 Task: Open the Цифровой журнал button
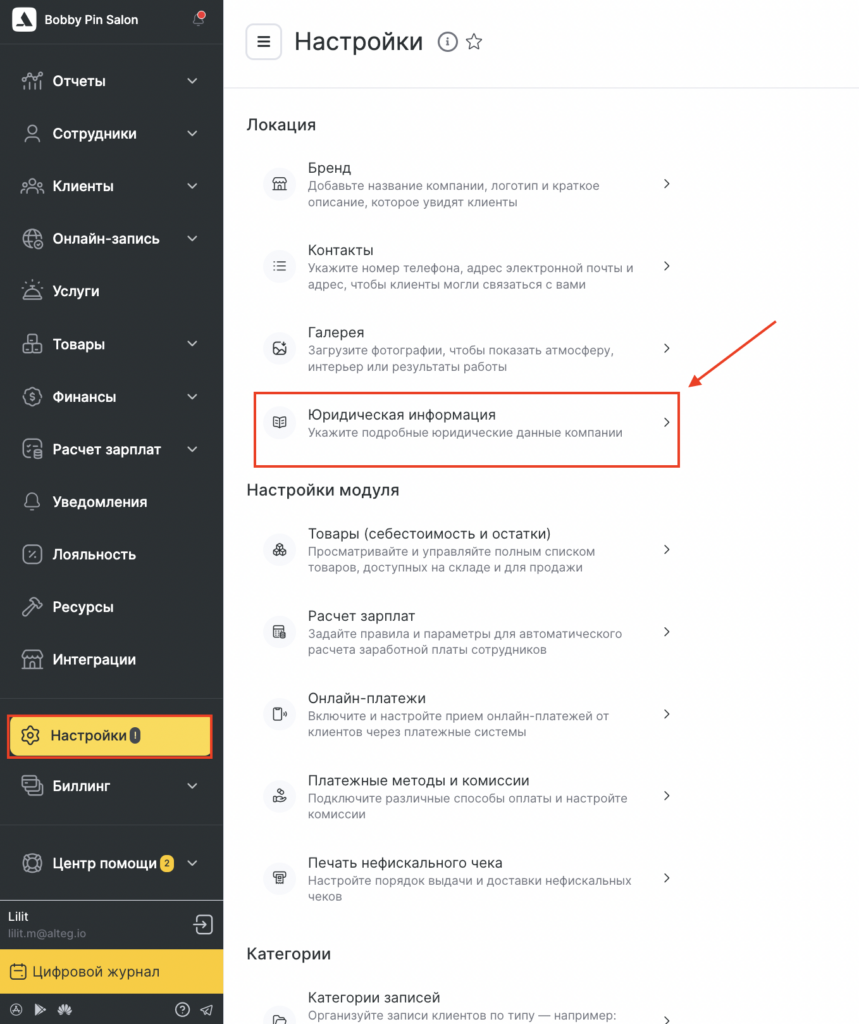coord(111,971)
